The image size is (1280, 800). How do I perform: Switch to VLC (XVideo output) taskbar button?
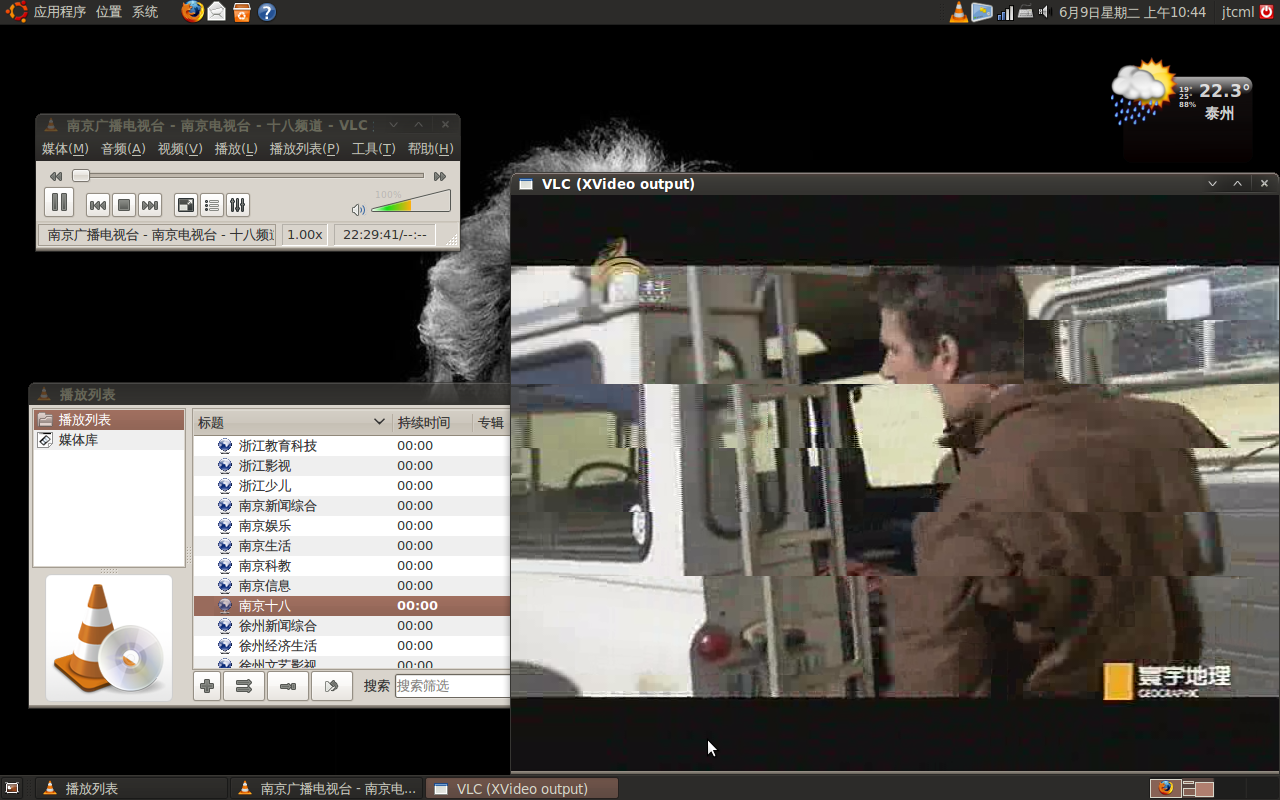(522, 789)
